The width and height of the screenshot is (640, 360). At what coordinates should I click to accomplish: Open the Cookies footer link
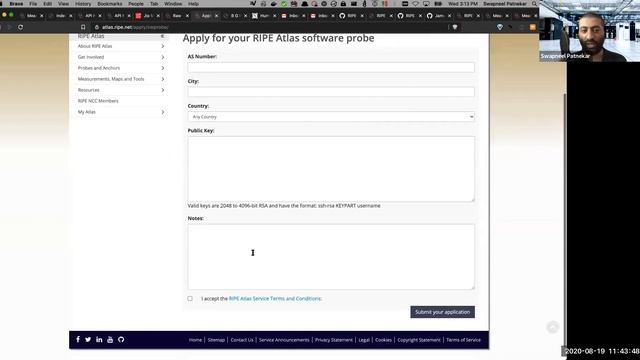click(383, 340)
